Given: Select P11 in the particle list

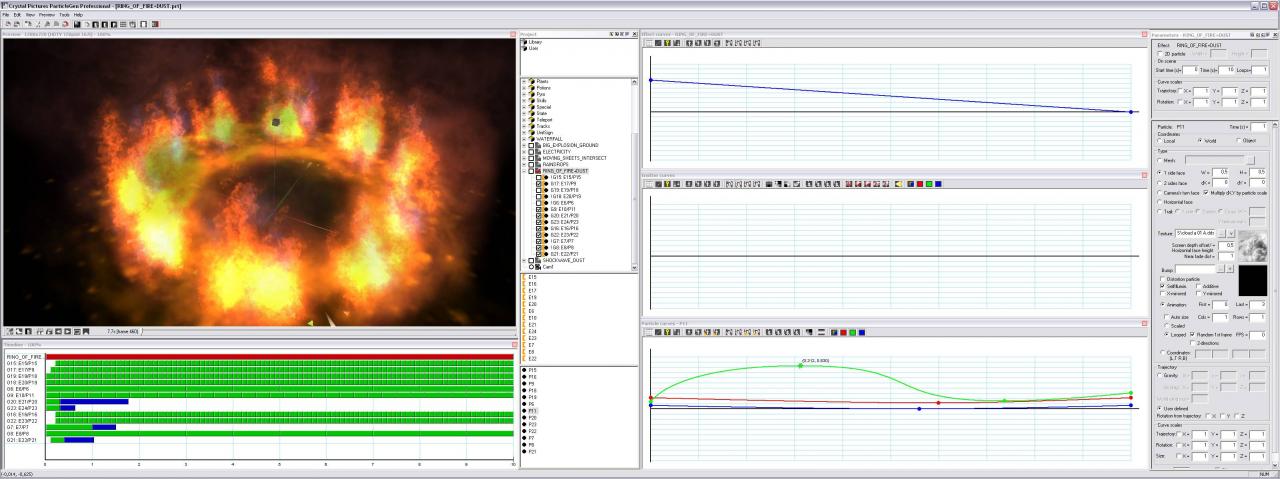Looking at the screenshot, I should click(534, 411).
